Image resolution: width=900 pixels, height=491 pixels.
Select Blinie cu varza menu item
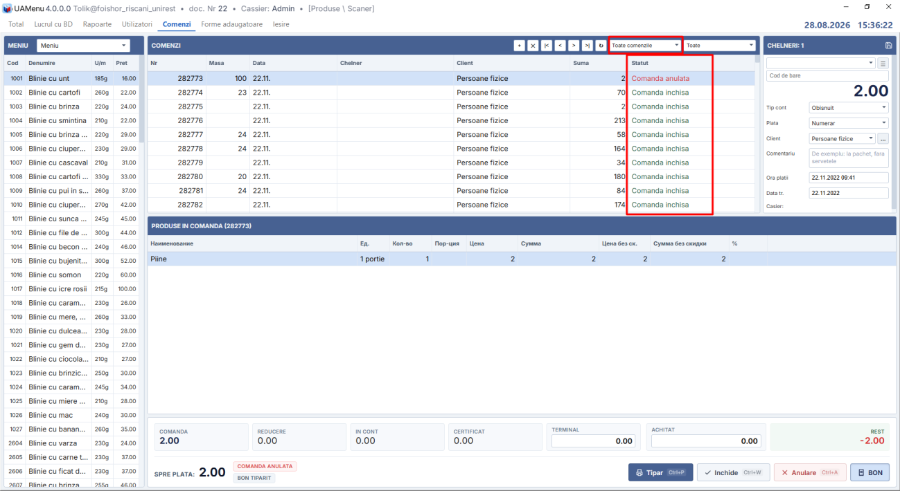pos(71,443)
